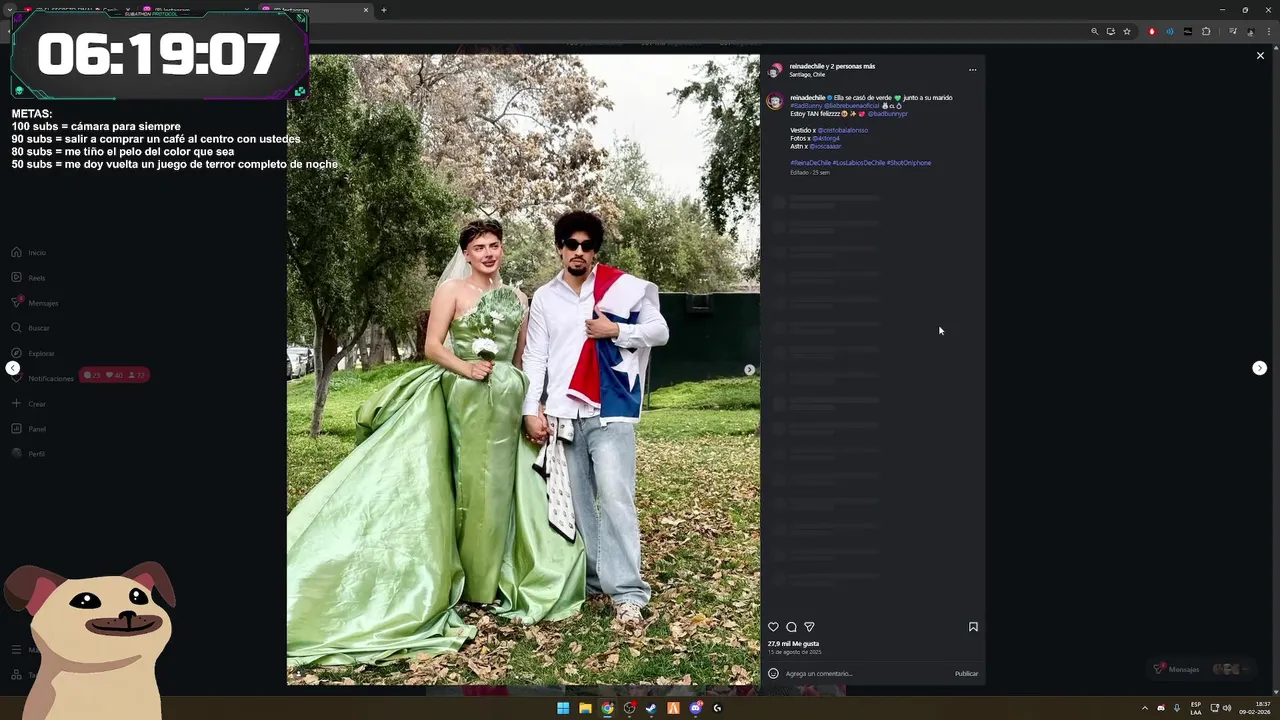The width and height of the screenshot is (1280, 720).
Task: Open the '27,9 mil Me gusta' likes list
Action: click(793, 644)
